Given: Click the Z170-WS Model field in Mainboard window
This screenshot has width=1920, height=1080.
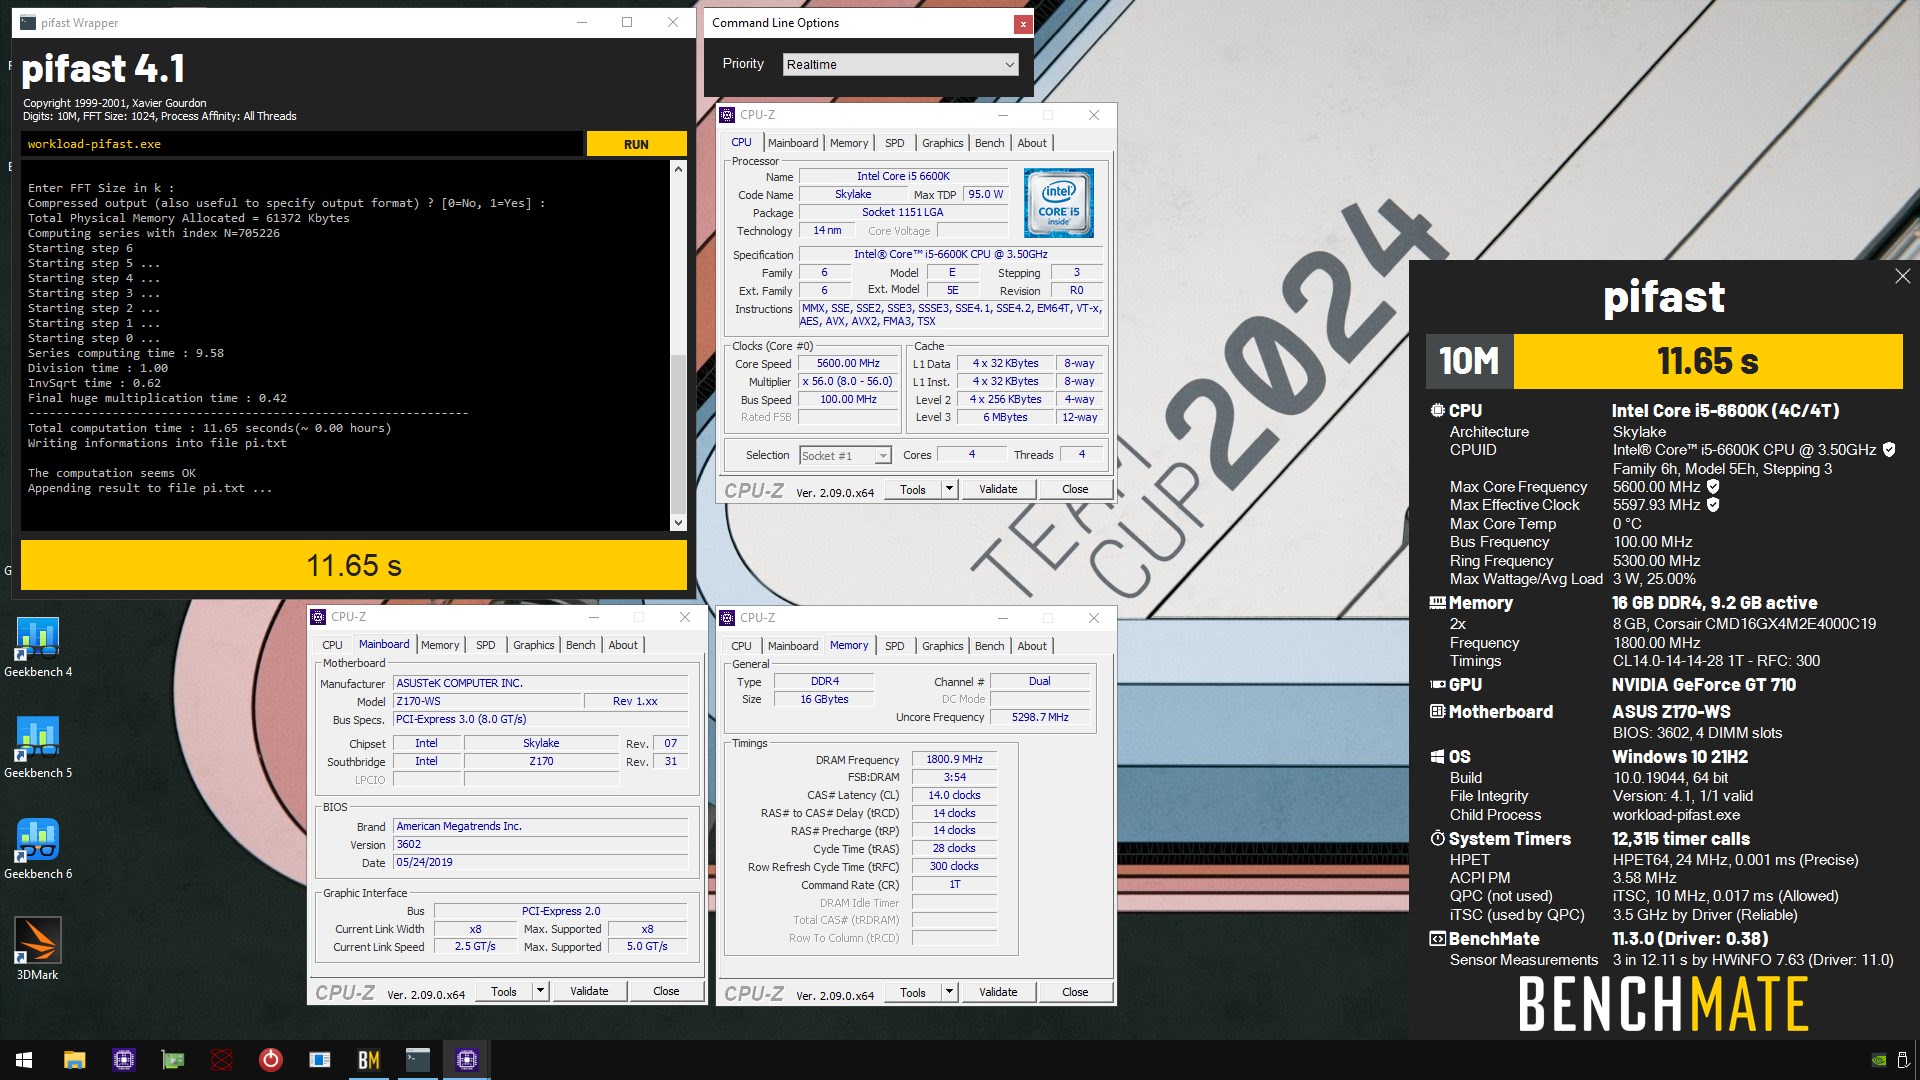Looking at the screenshot, I should (486, 701).
